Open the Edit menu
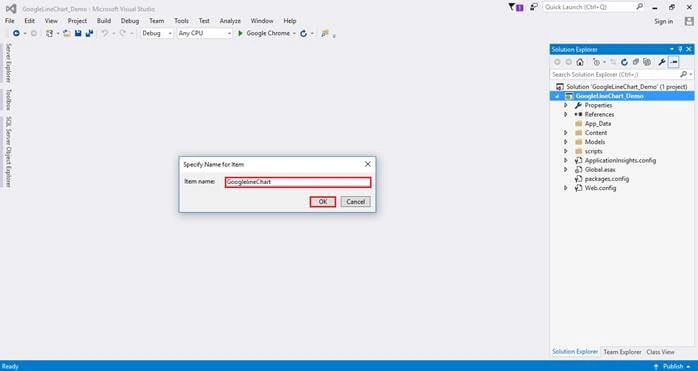The image size is (698, 371). click(x=29, y=21)
